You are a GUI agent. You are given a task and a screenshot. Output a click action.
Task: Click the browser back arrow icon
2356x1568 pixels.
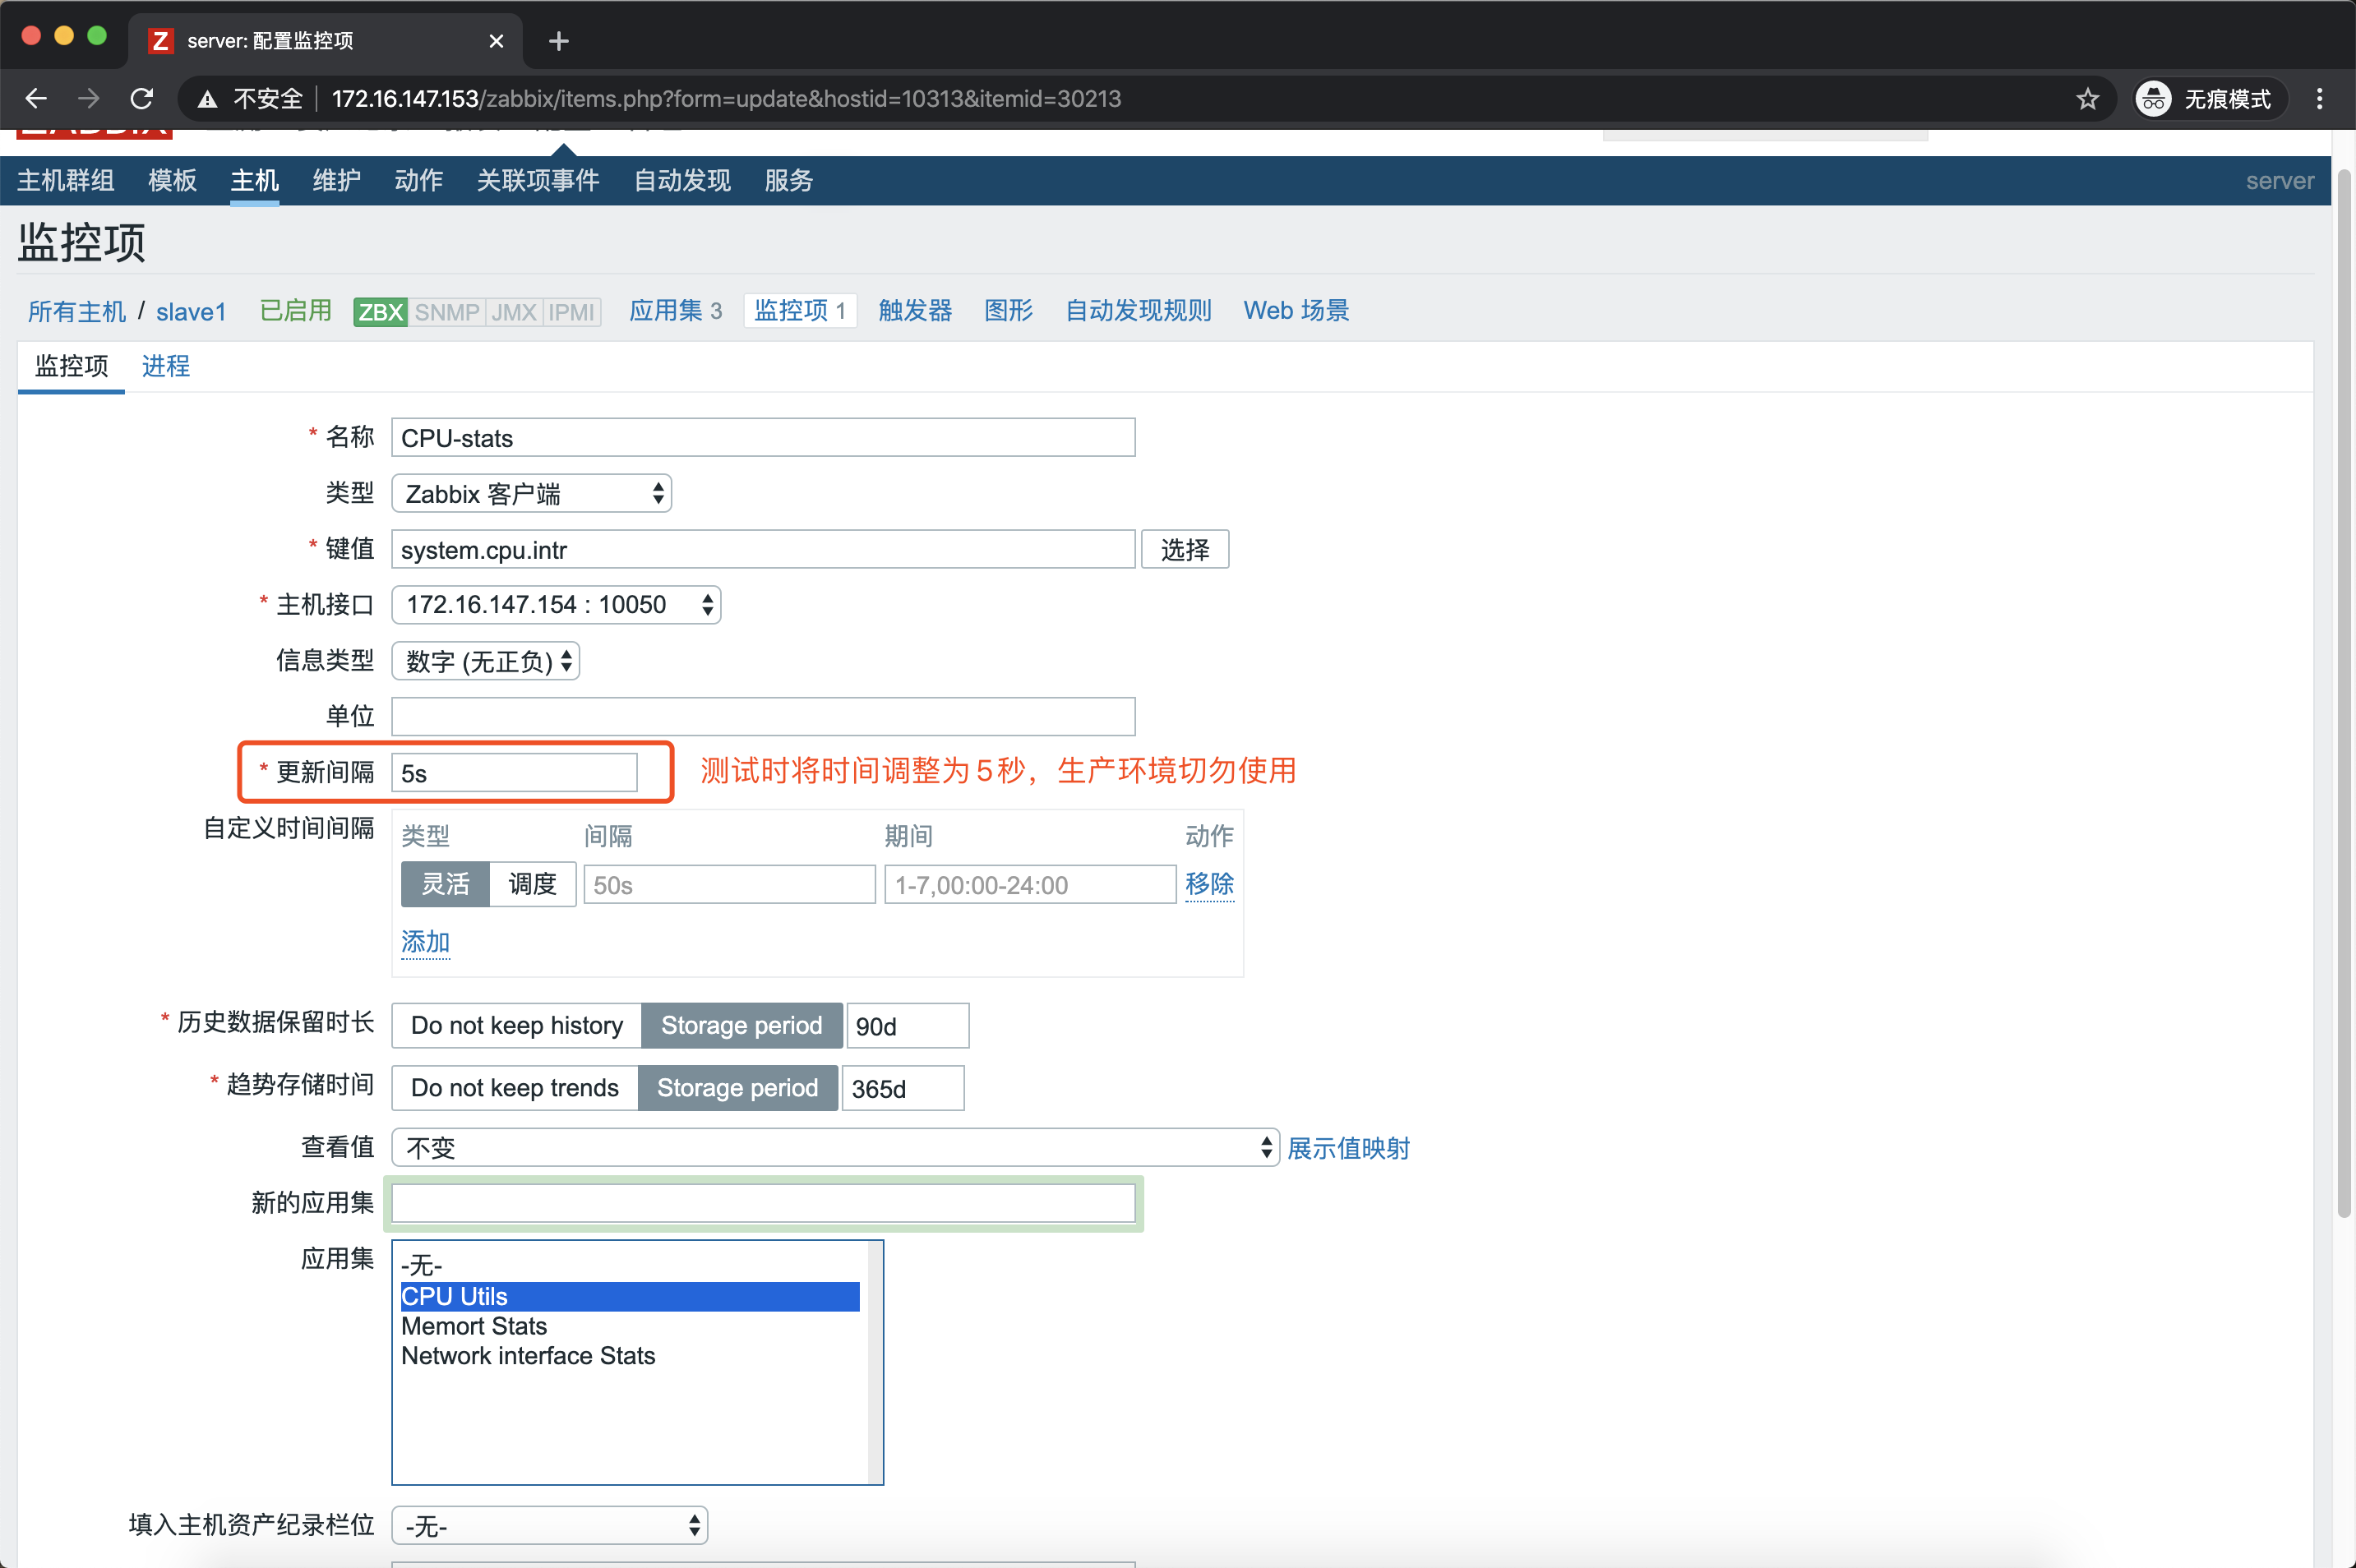[x=36, y=98]
